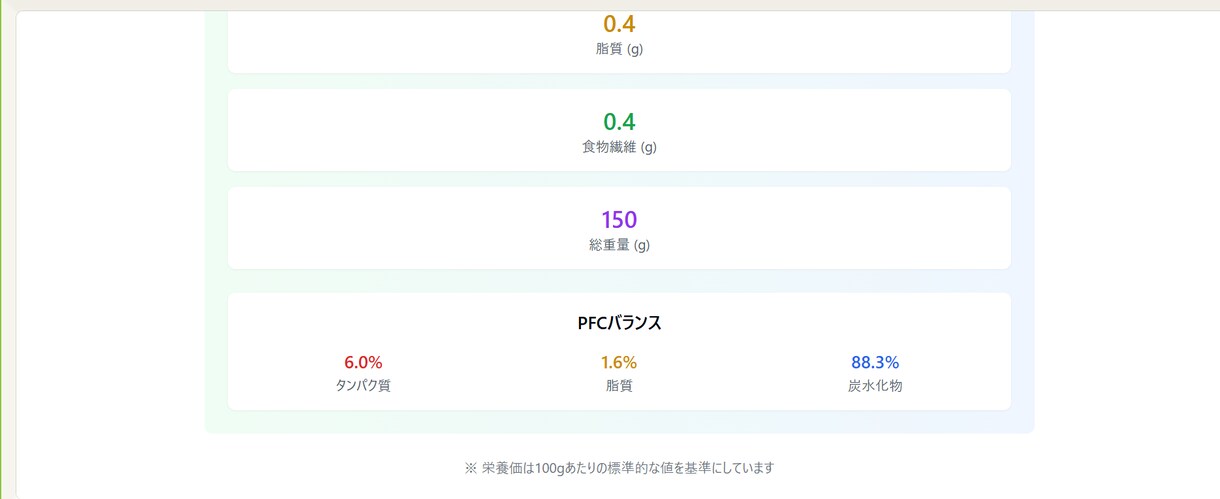The width and height of the screenshot is (1220, 499).
Task: Select the 脂質 (g) label
Action: (619, 49)
